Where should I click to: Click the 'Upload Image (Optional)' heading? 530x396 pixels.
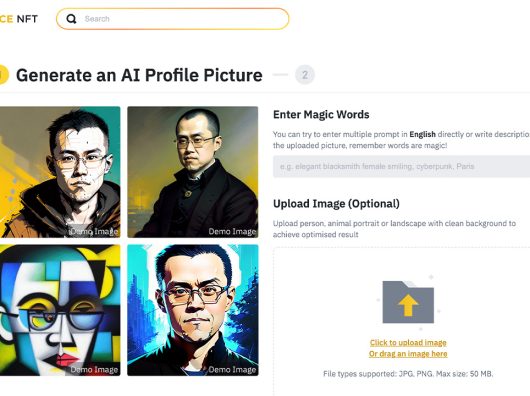tap(336, 204)
